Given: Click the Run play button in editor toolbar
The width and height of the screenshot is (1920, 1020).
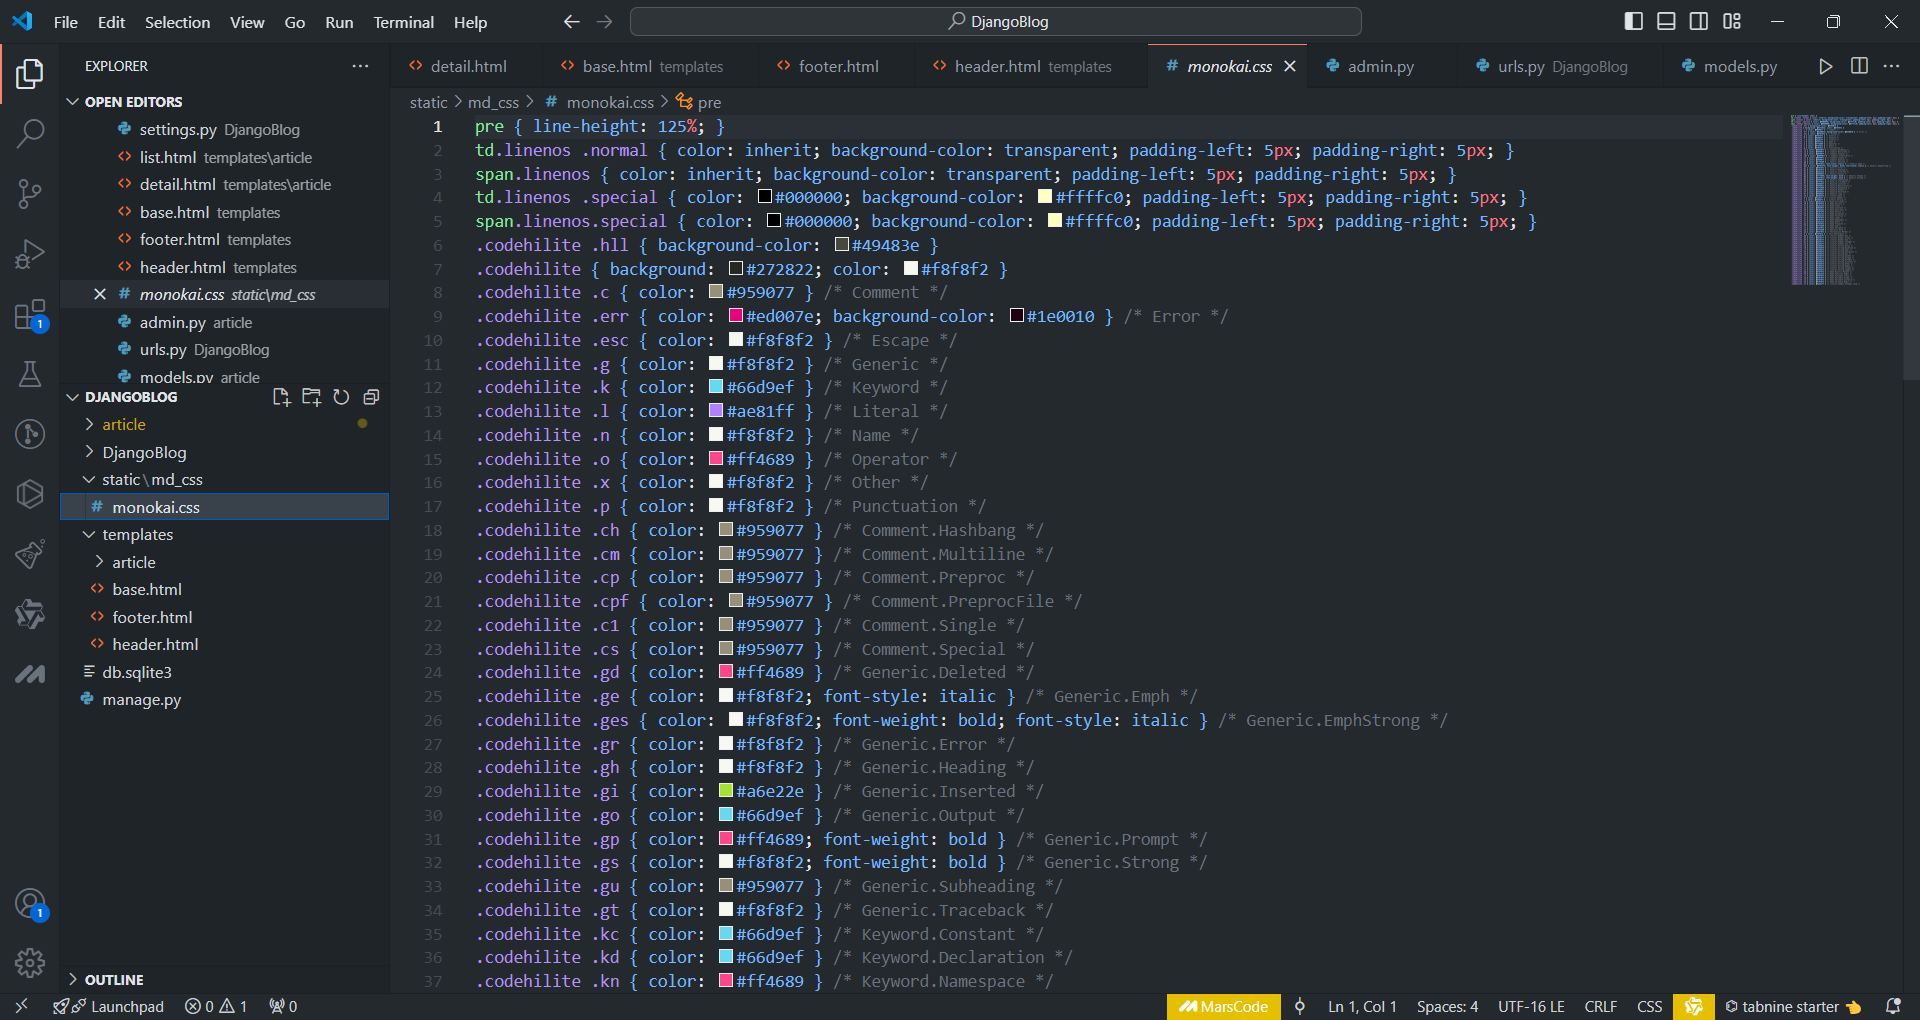Looking at the screenshot, I should (x=1825, y=66).
